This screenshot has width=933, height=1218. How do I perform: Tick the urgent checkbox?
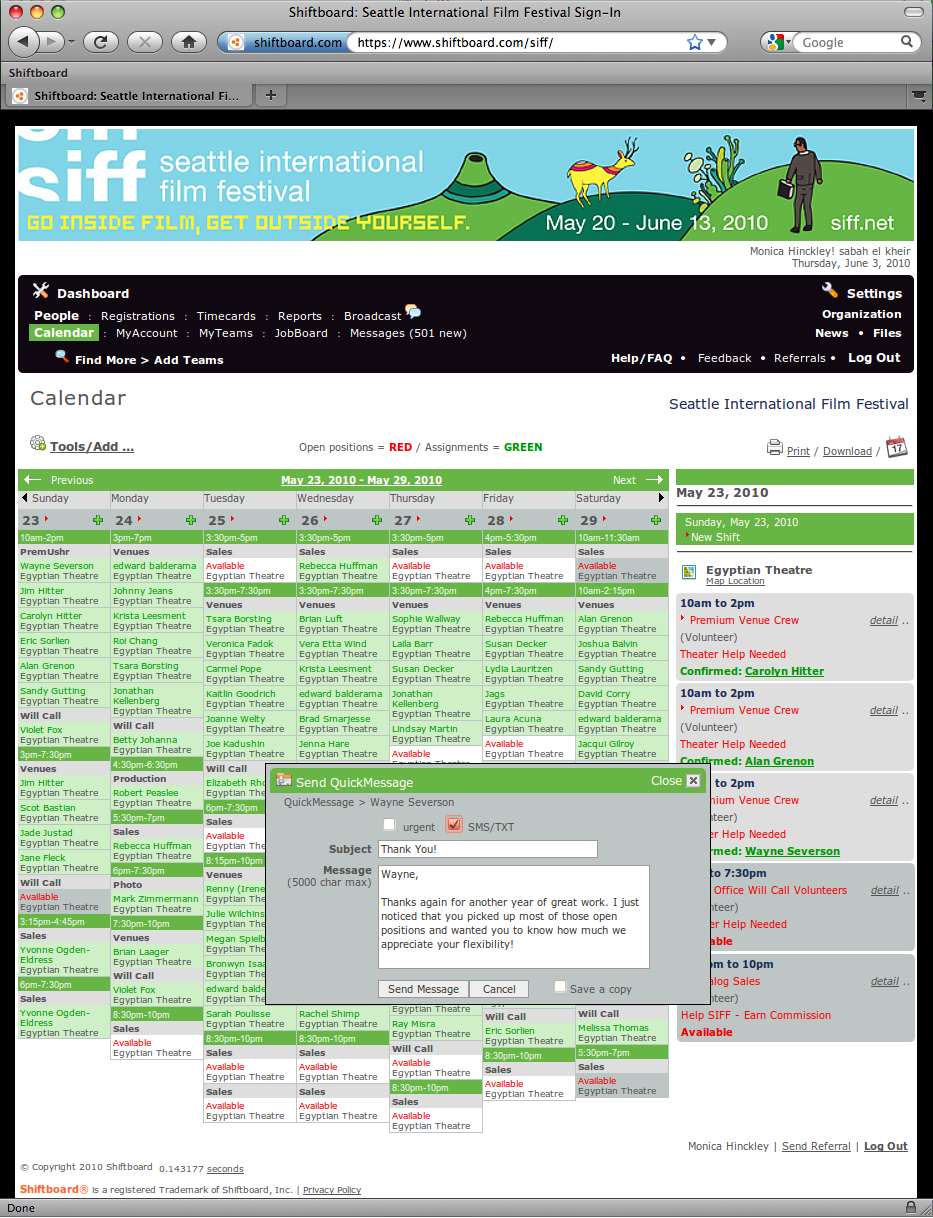pos(390,826)
